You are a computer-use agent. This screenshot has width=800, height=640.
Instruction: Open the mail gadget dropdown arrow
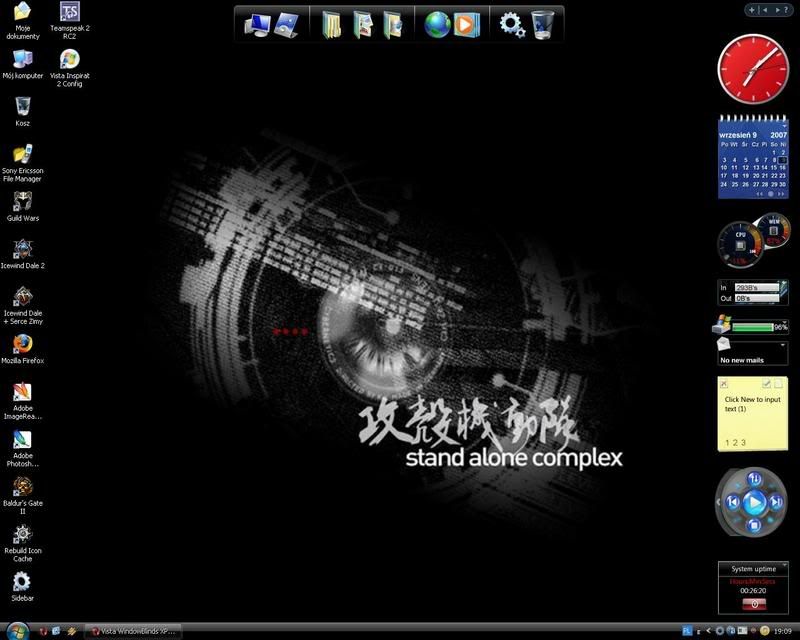783,345
